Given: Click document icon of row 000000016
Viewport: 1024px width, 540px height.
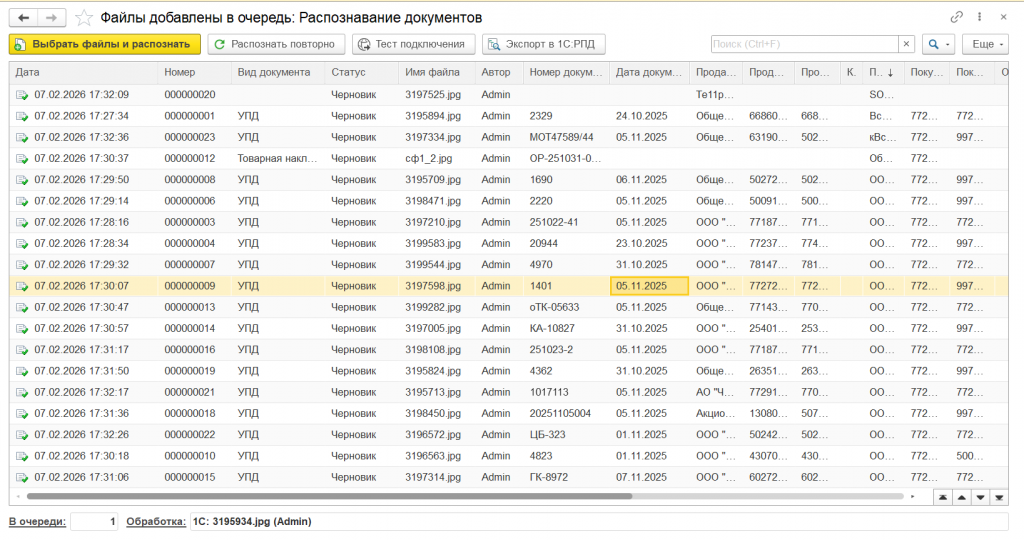Looking at the screenshot, I should (22, 350).
